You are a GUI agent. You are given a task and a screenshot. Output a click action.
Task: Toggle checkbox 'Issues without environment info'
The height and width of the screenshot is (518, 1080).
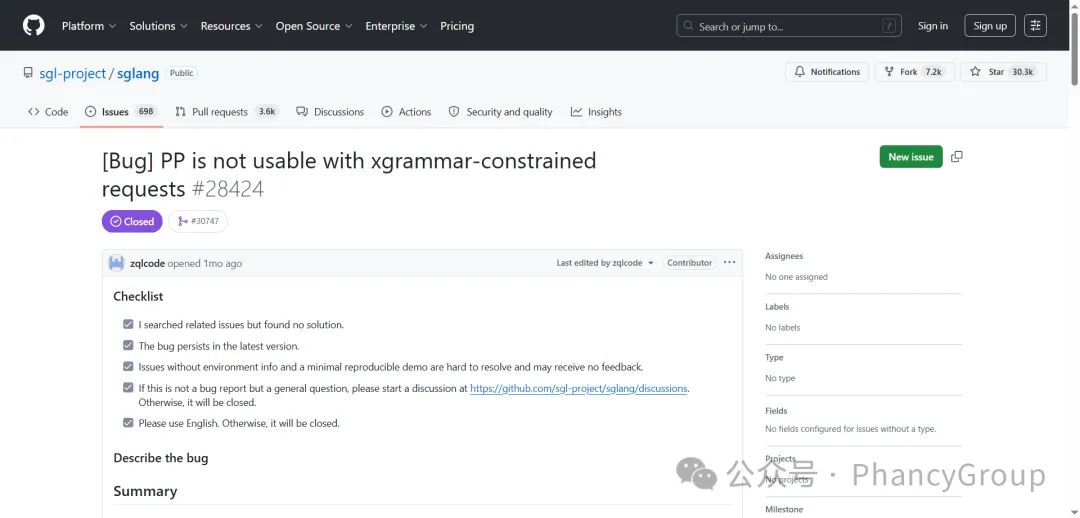coord(128,366)
